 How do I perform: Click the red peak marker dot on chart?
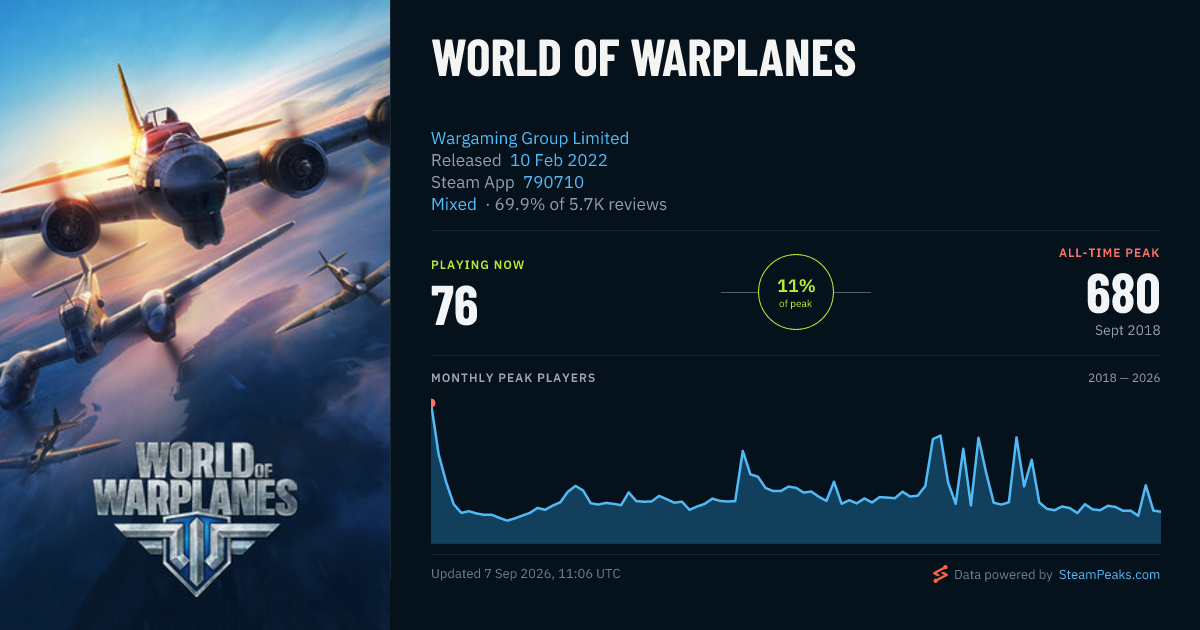coord(432,403)
